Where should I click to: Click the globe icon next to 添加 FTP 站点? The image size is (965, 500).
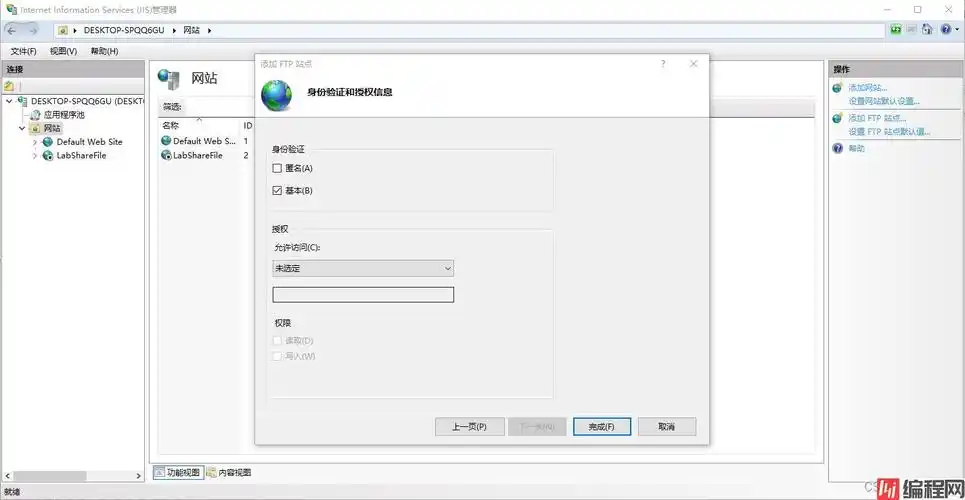pyautogui.click(x=837, y=118)
